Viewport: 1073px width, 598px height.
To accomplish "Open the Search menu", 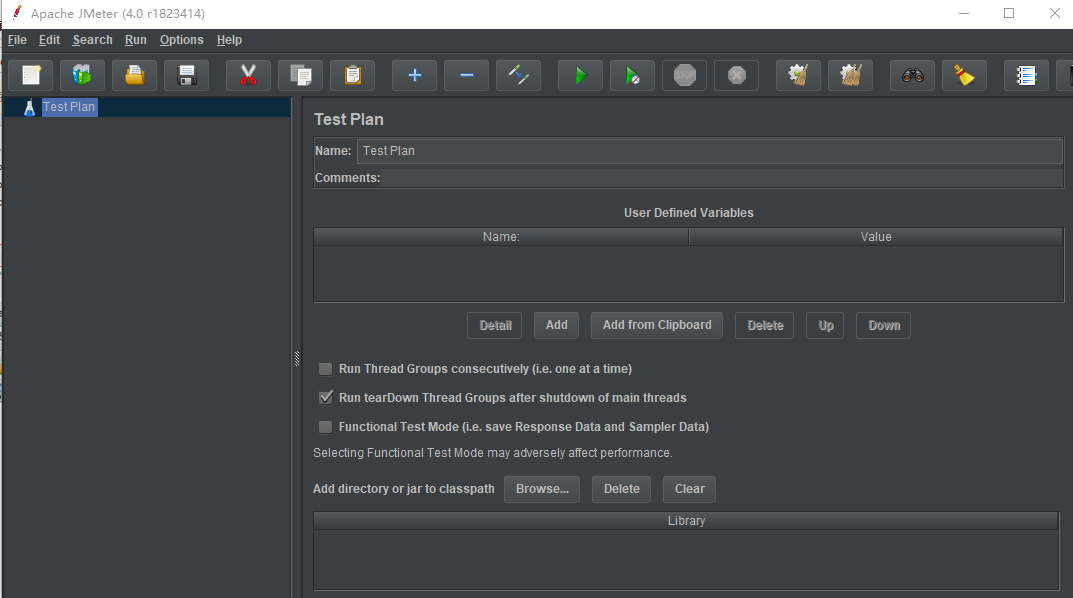I will (x=92, y=40).
